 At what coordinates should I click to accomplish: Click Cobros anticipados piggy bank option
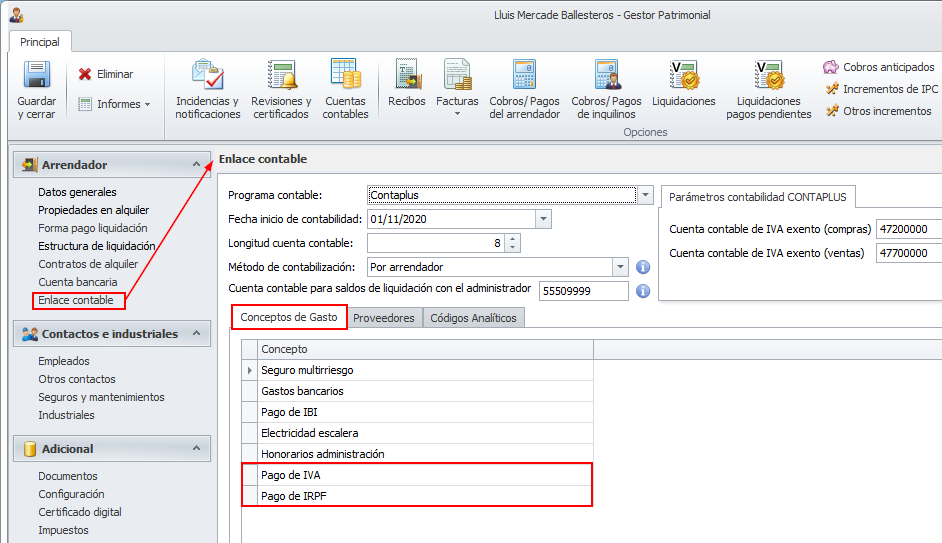(x=879, y=67)
